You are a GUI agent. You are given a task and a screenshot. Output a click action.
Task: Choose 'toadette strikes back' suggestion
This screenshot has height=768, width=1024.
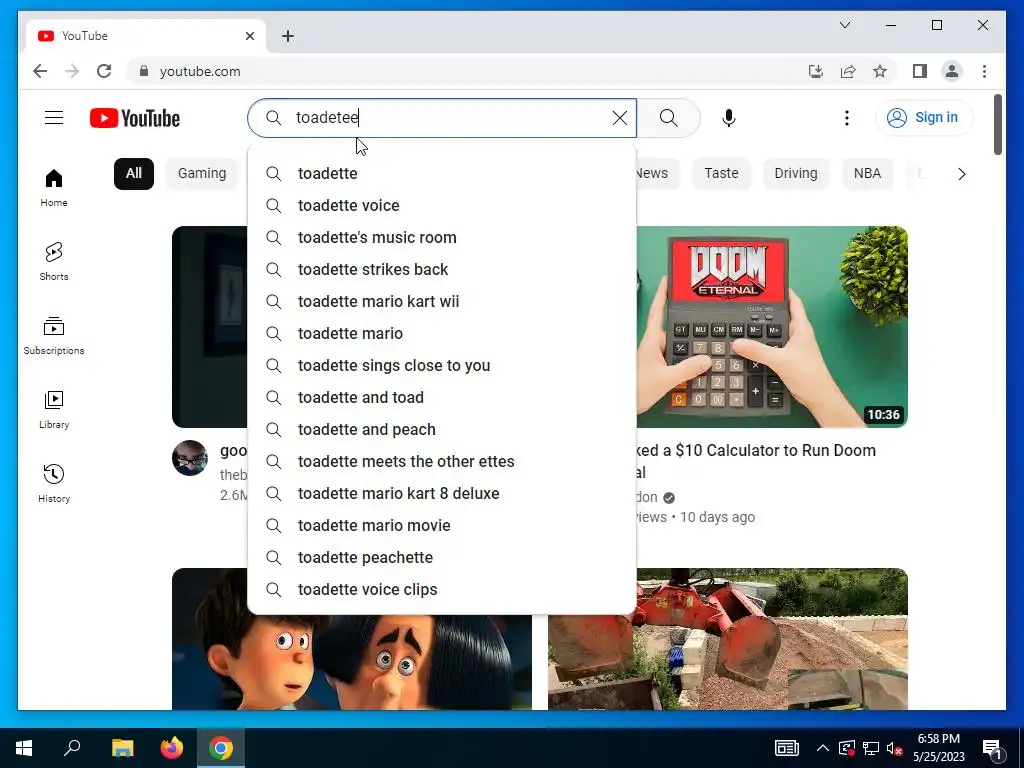point(442,270)
